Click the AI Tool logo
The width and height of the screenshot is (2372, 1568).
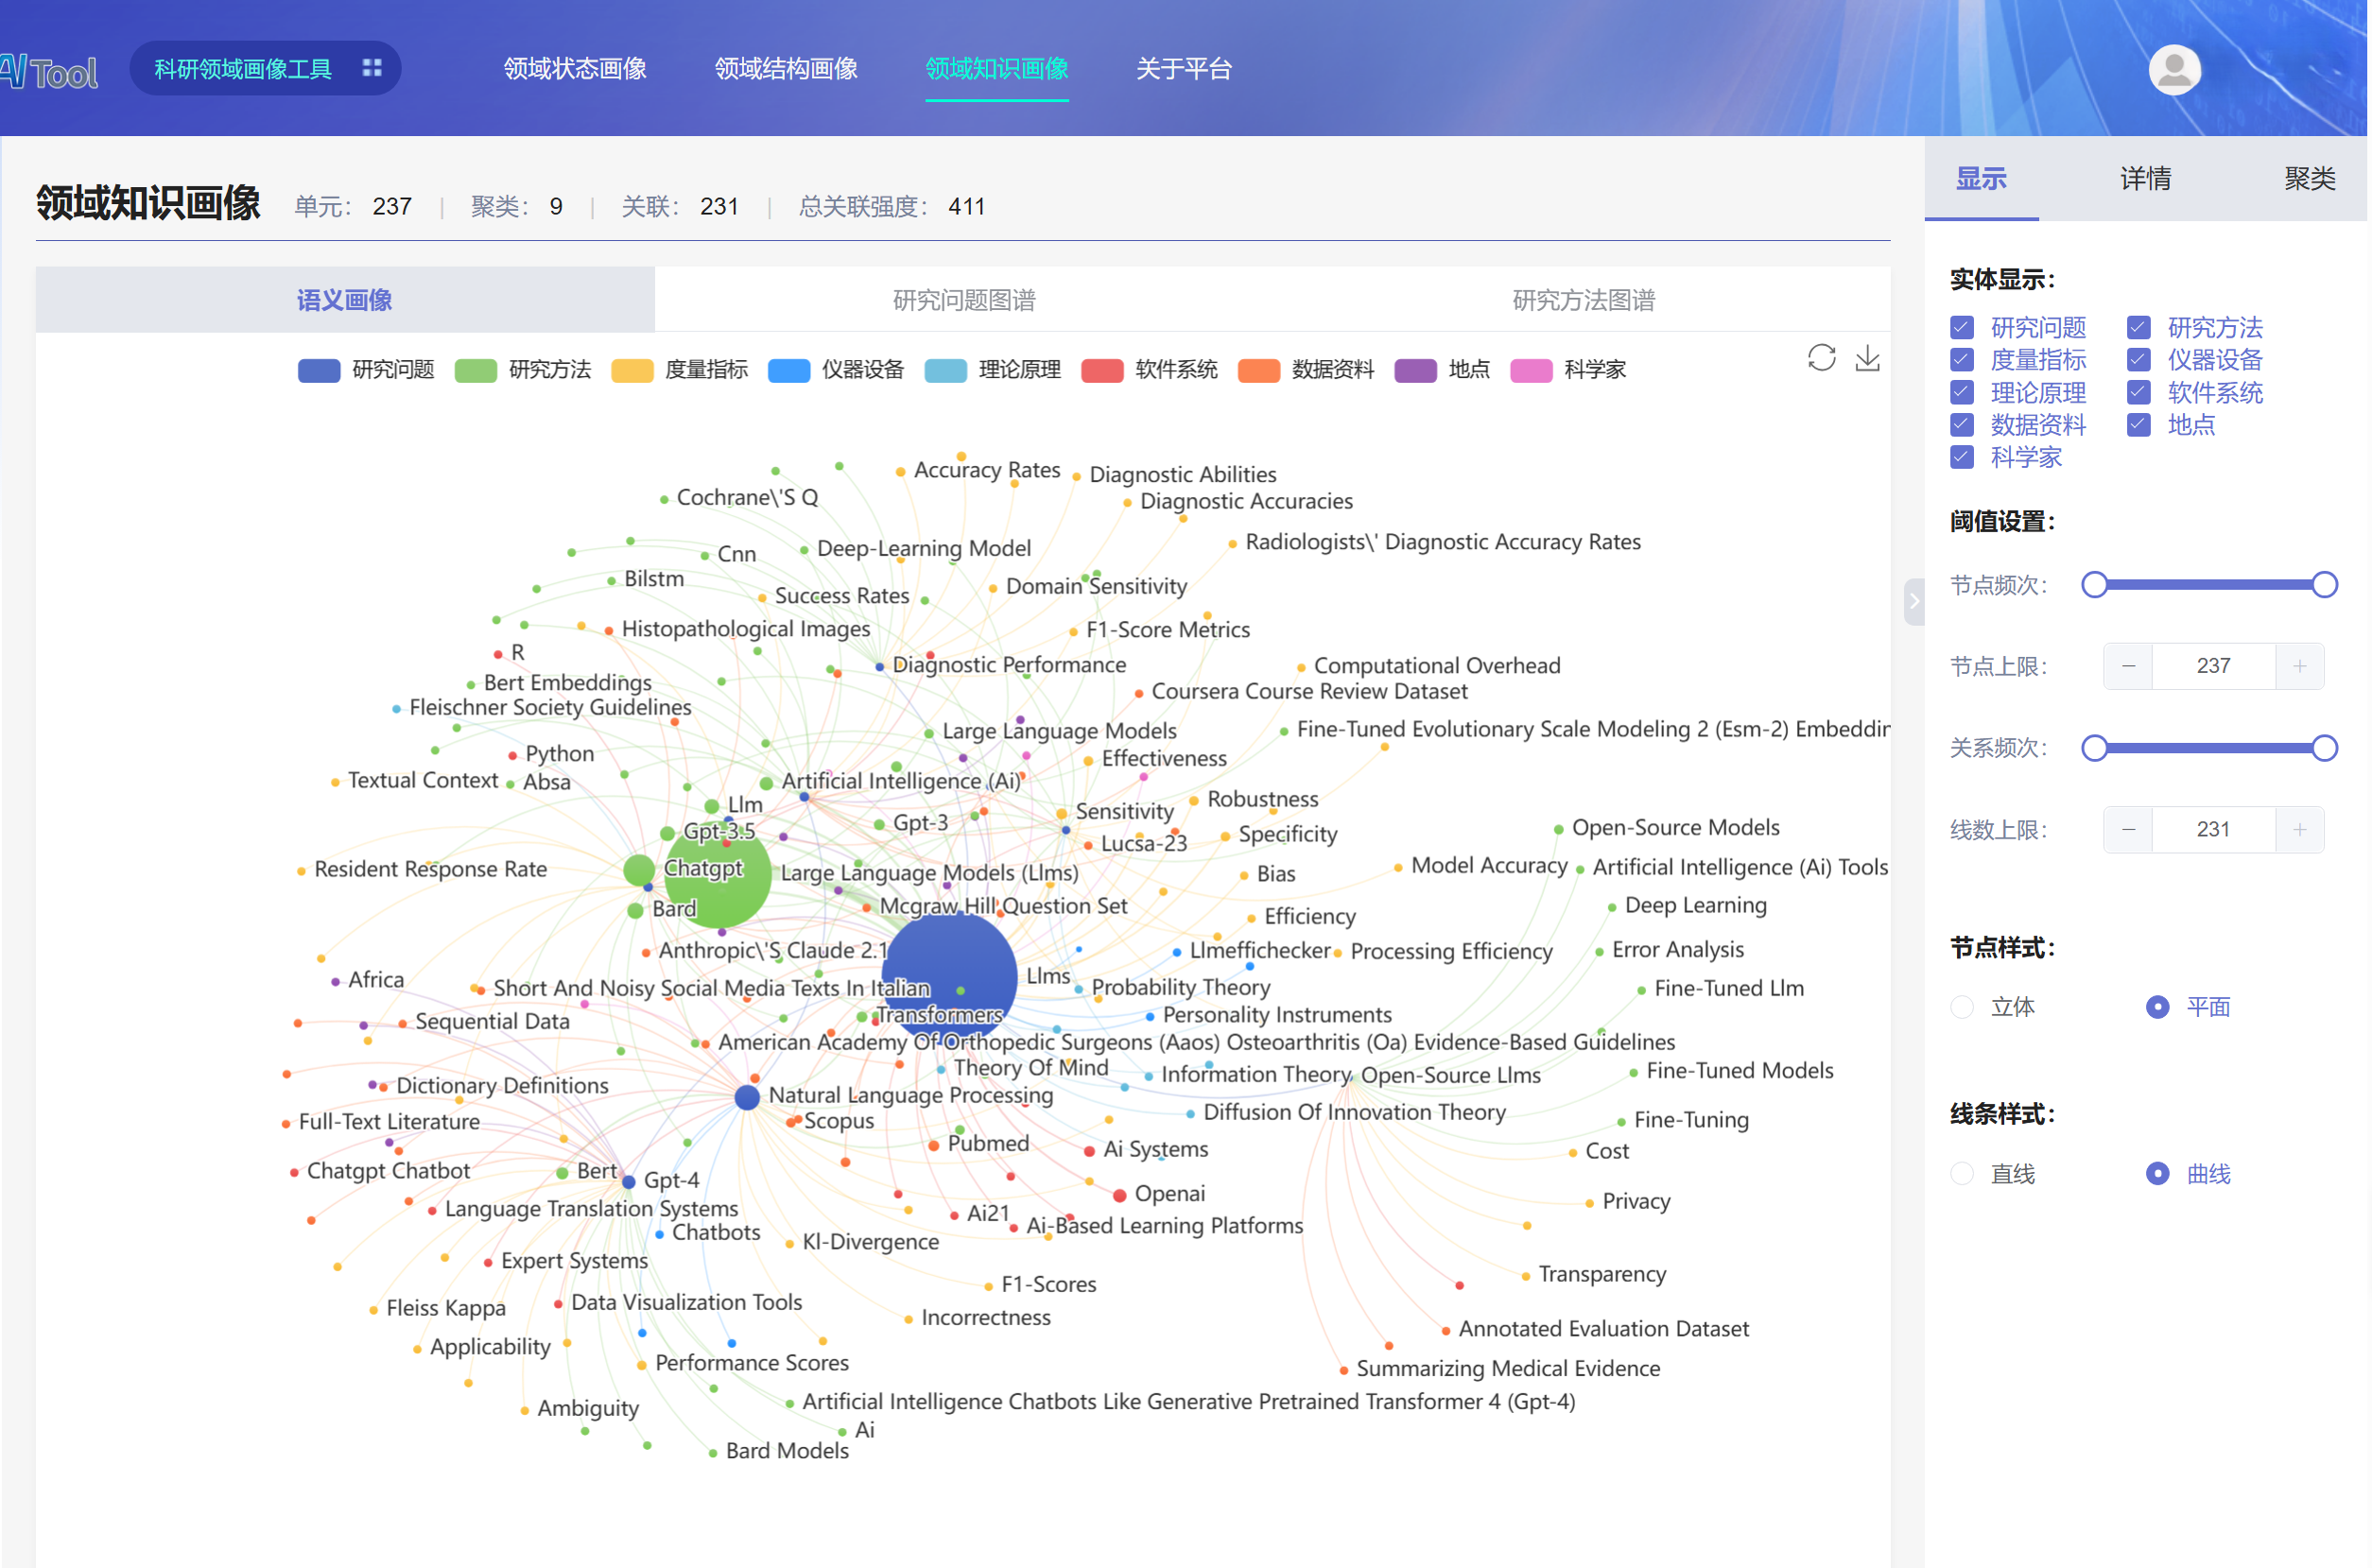[x=50, y=71]
